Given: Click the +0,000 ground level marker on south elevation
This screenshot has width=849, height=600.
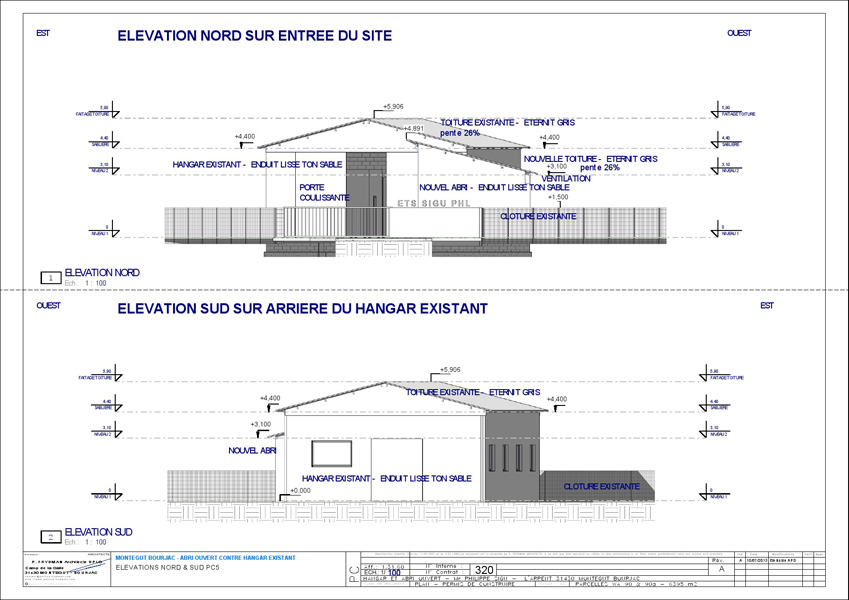Looking at the screenshot, I should (299, 491).
